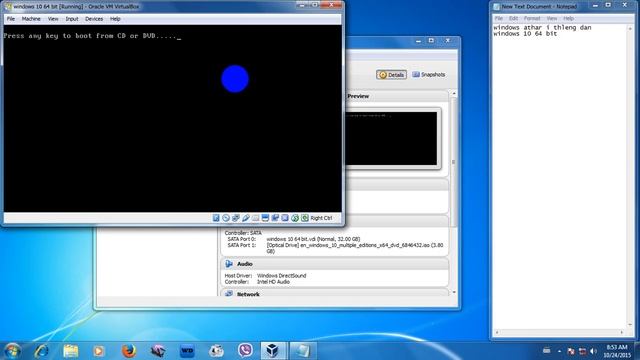The height and width of the screenshot is (360, 640).
Task: Click the USB devices indicator in VM status bar
Action: [x=245, y=218]
